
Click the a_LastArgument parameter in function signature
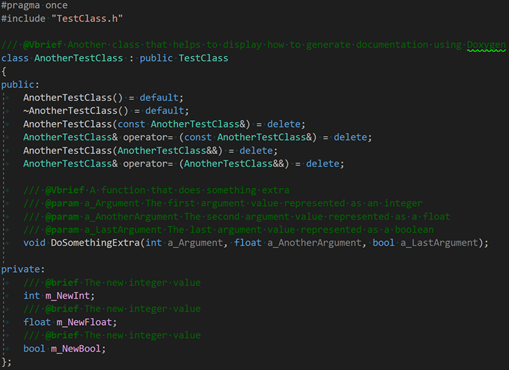click(x=439, y=243)
